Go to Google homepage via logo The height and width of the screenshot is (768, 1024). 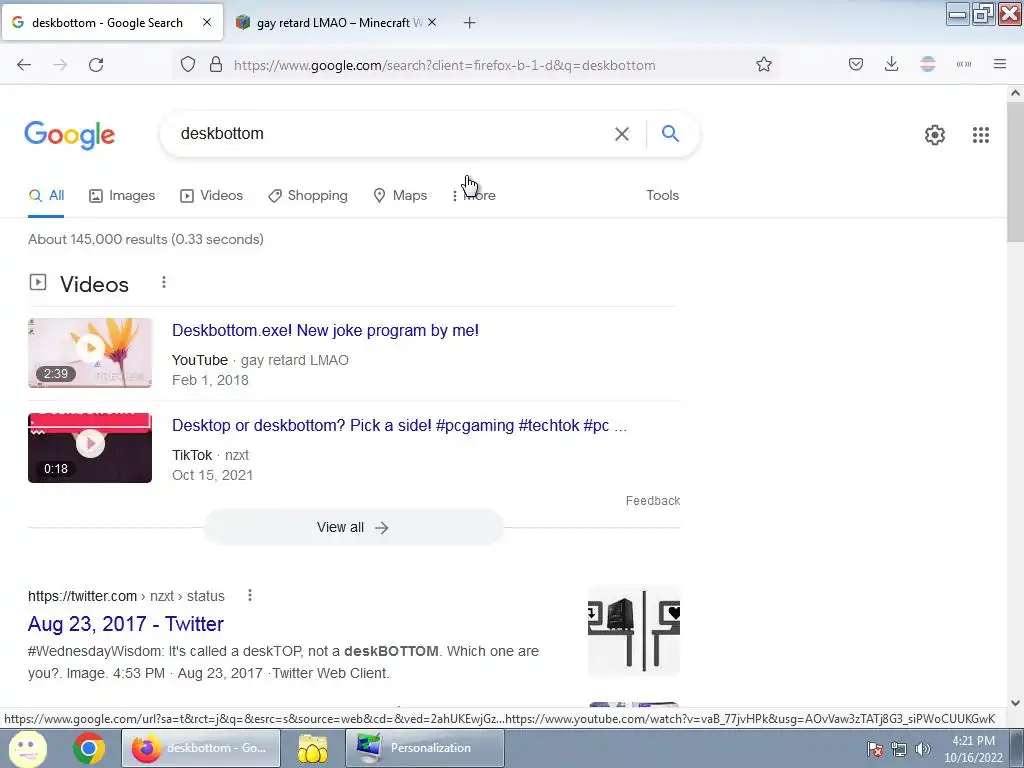(x=70, y=135)
